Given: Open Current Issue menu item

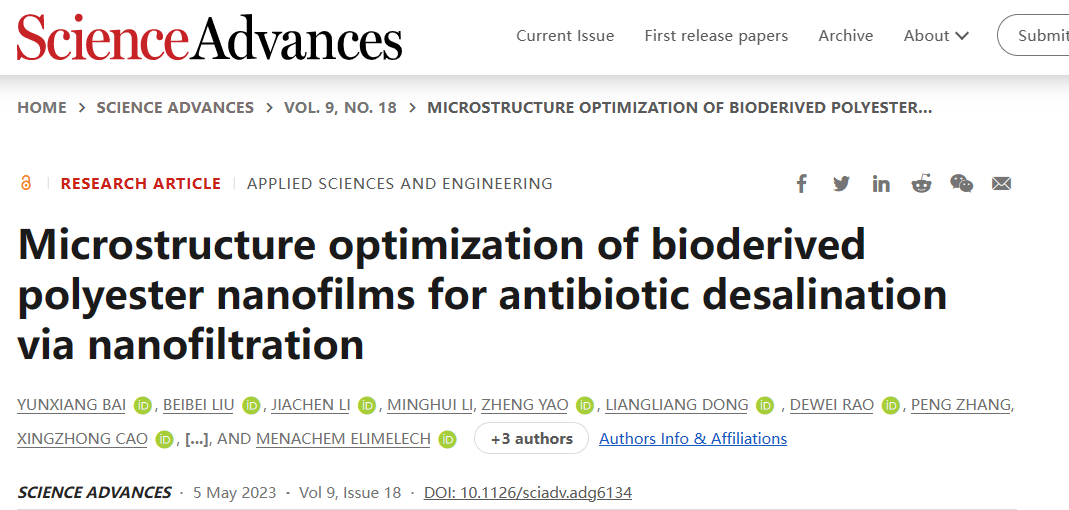Looking at the screenshot, I should tap(565, 35).
